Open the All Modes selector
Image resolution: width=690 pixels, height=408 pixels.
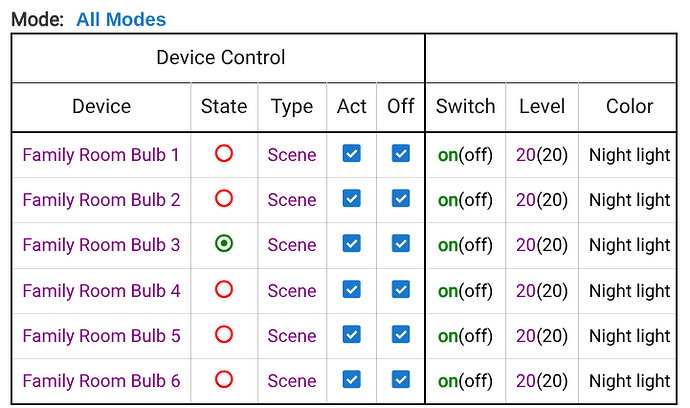(x=121, y=19)
